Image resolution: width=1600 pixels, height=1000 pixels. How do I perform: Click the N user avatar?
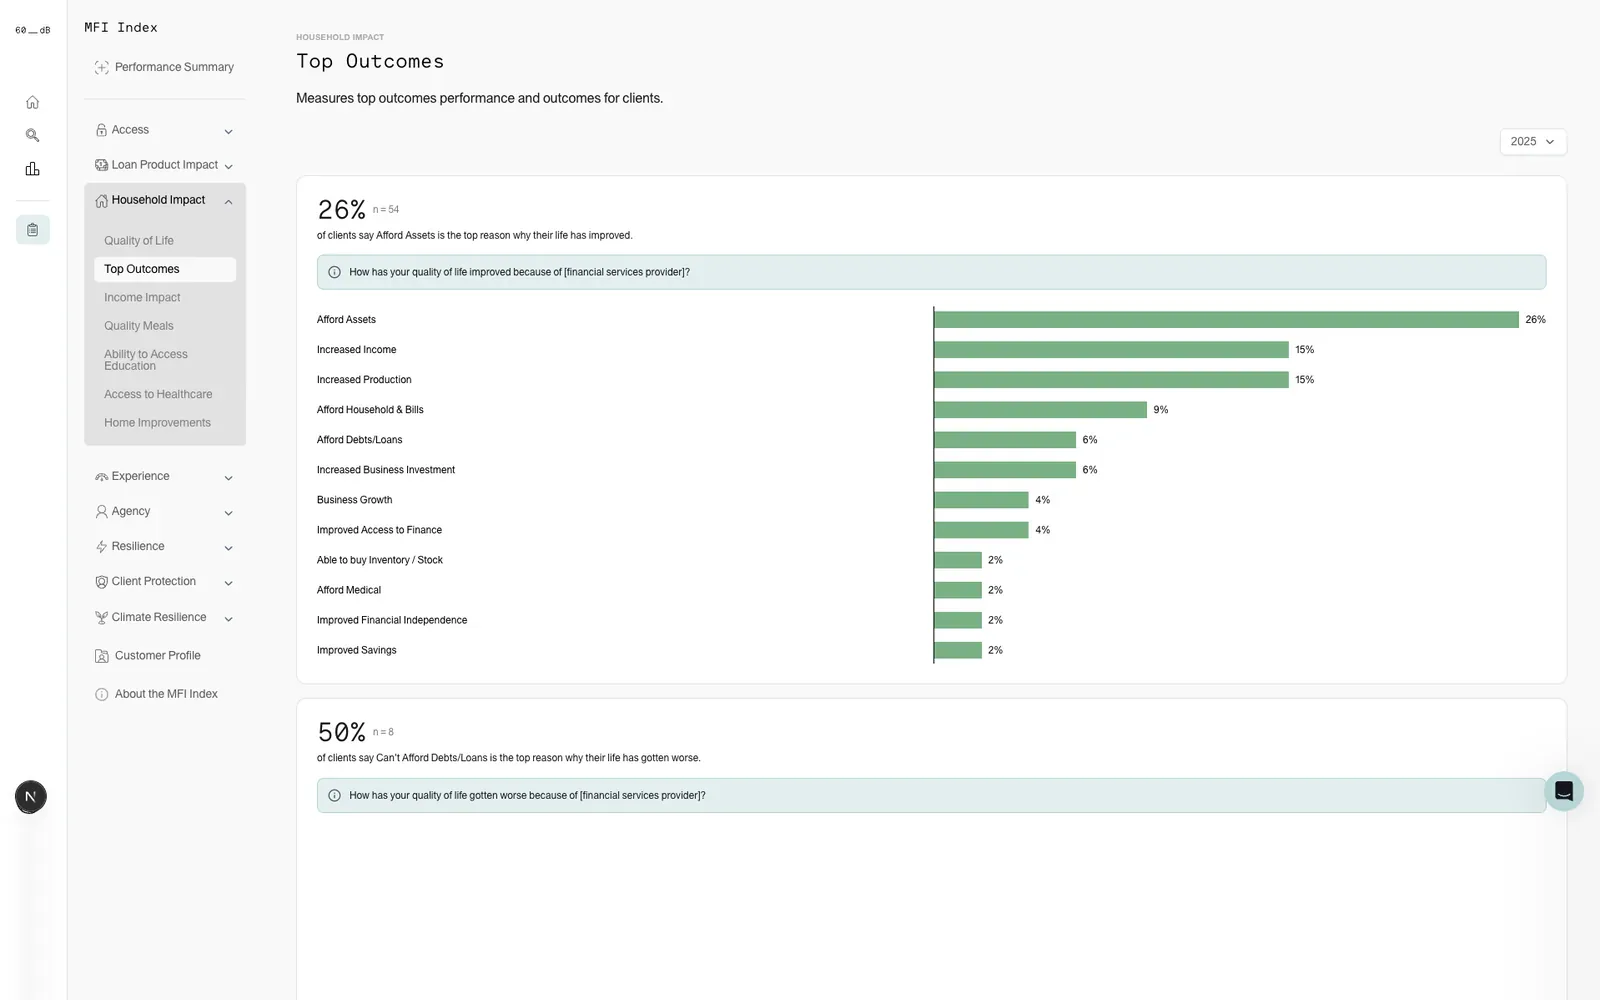[31, 797]
